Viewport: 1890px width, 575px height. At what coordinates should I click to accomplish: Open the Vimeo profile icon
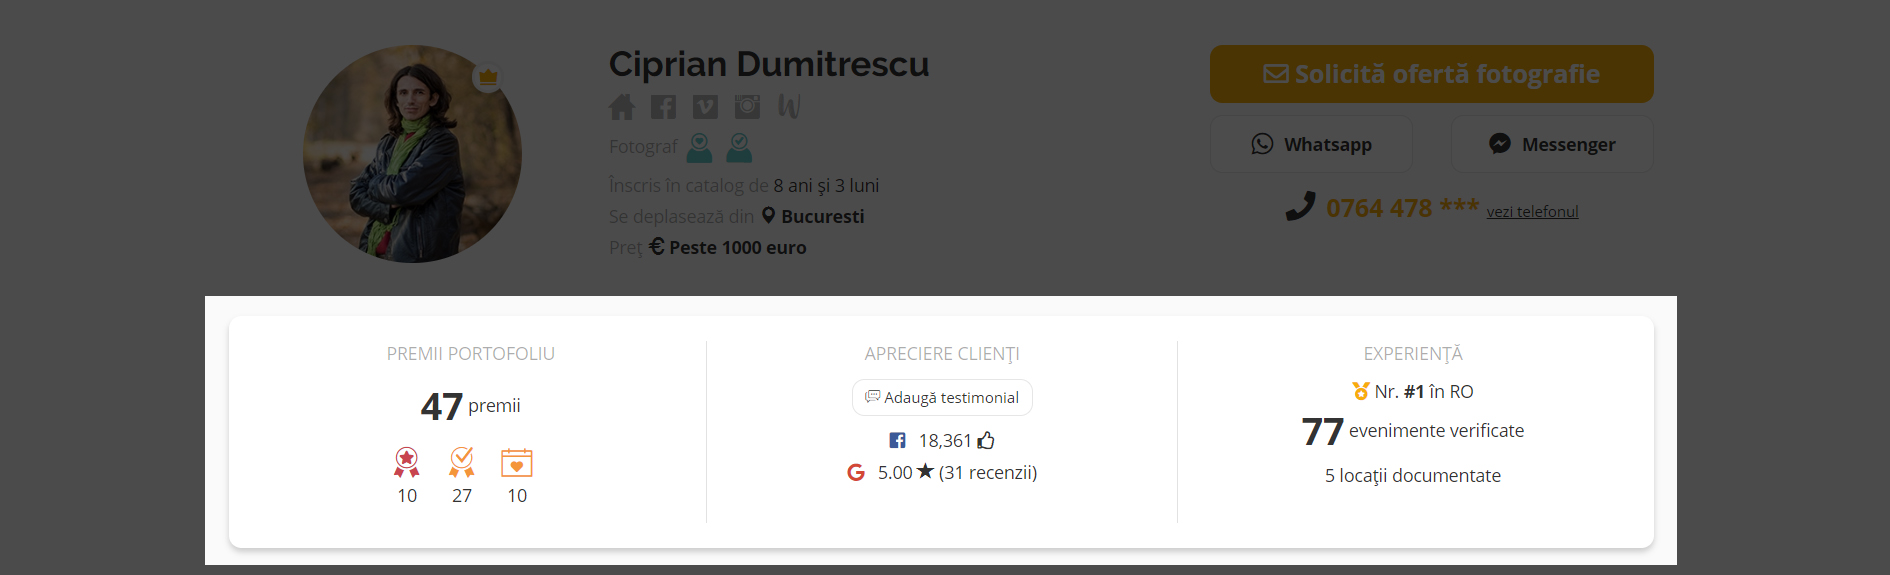[705, 107]
